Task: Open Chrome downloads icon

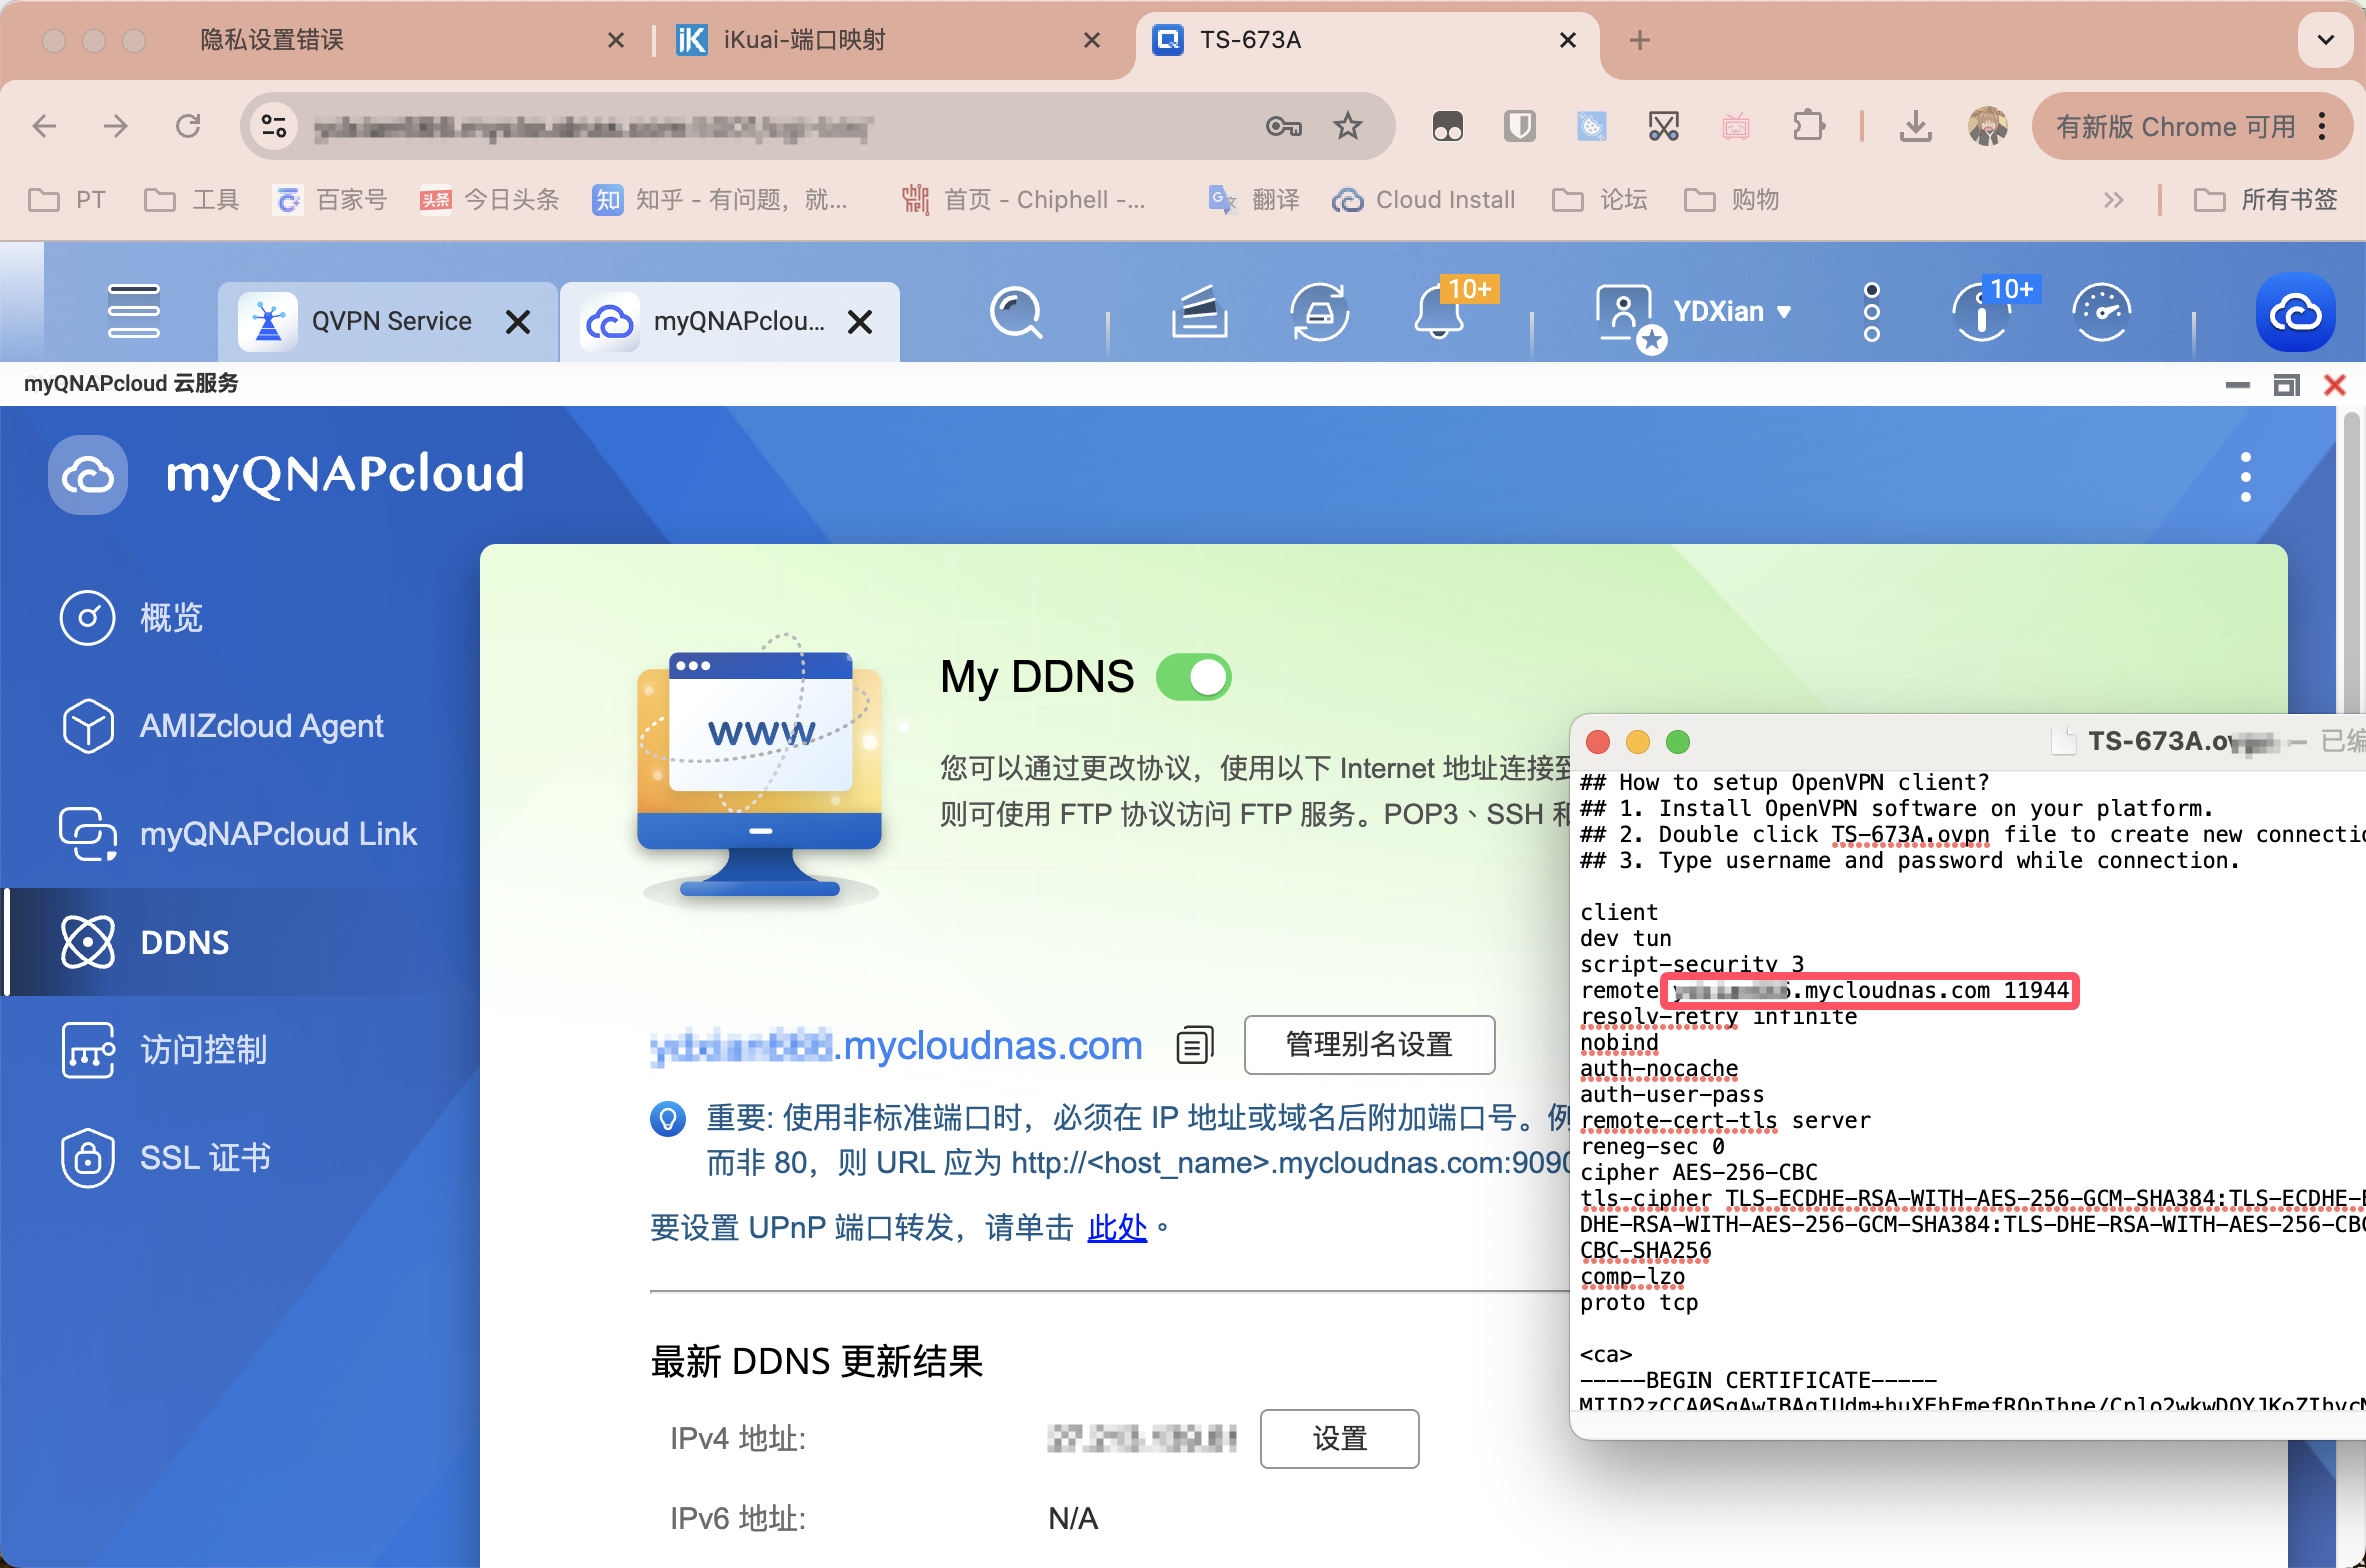Action: pos(1916,126)
